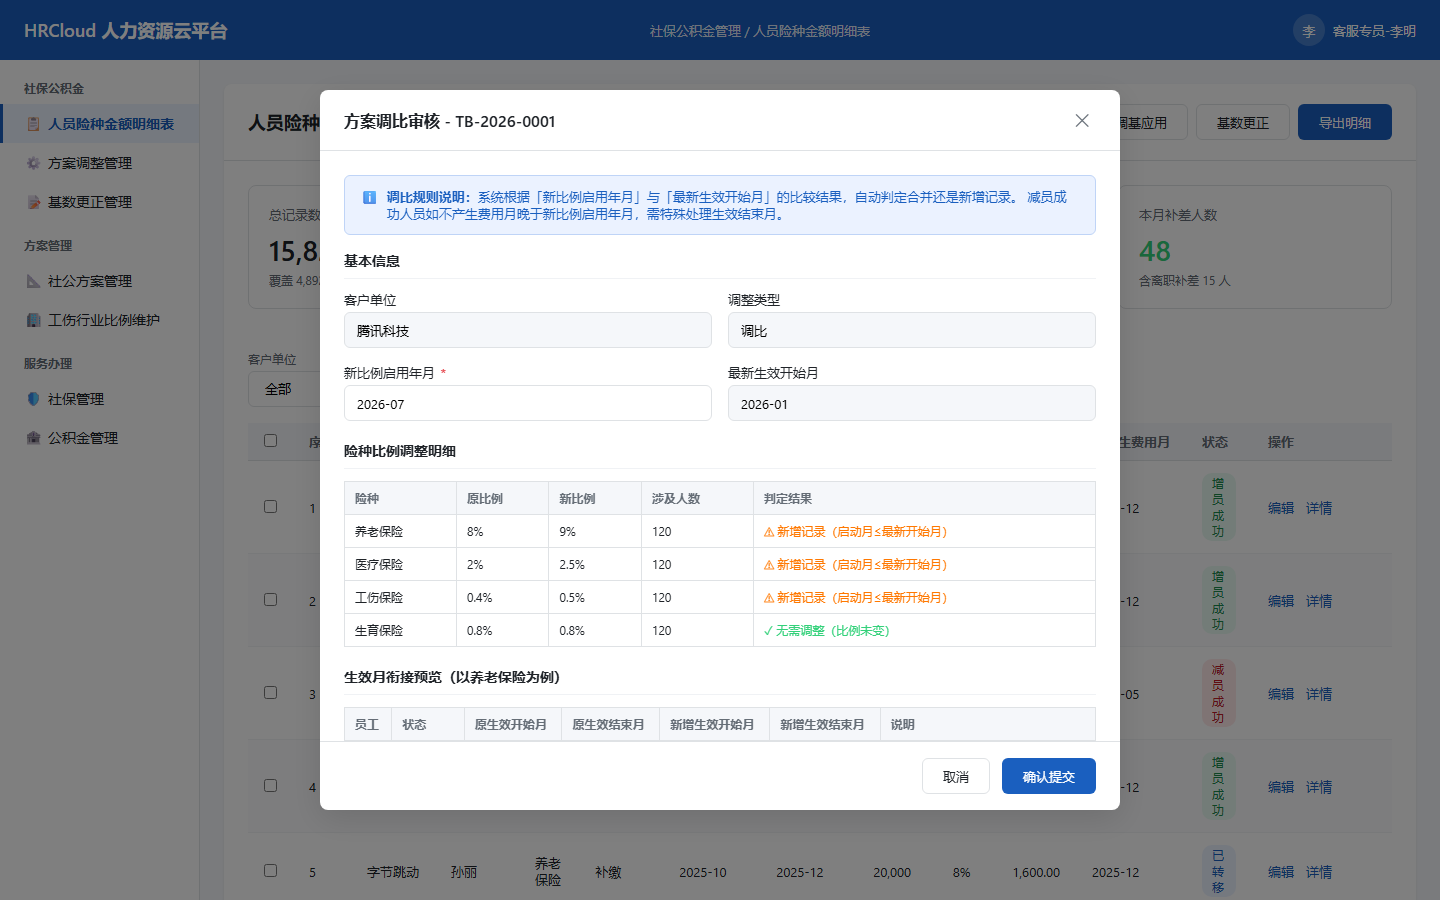This screenshot has width=1440, height=900.
Task: Click 编辑 link in row 2
Action: 1281,601
